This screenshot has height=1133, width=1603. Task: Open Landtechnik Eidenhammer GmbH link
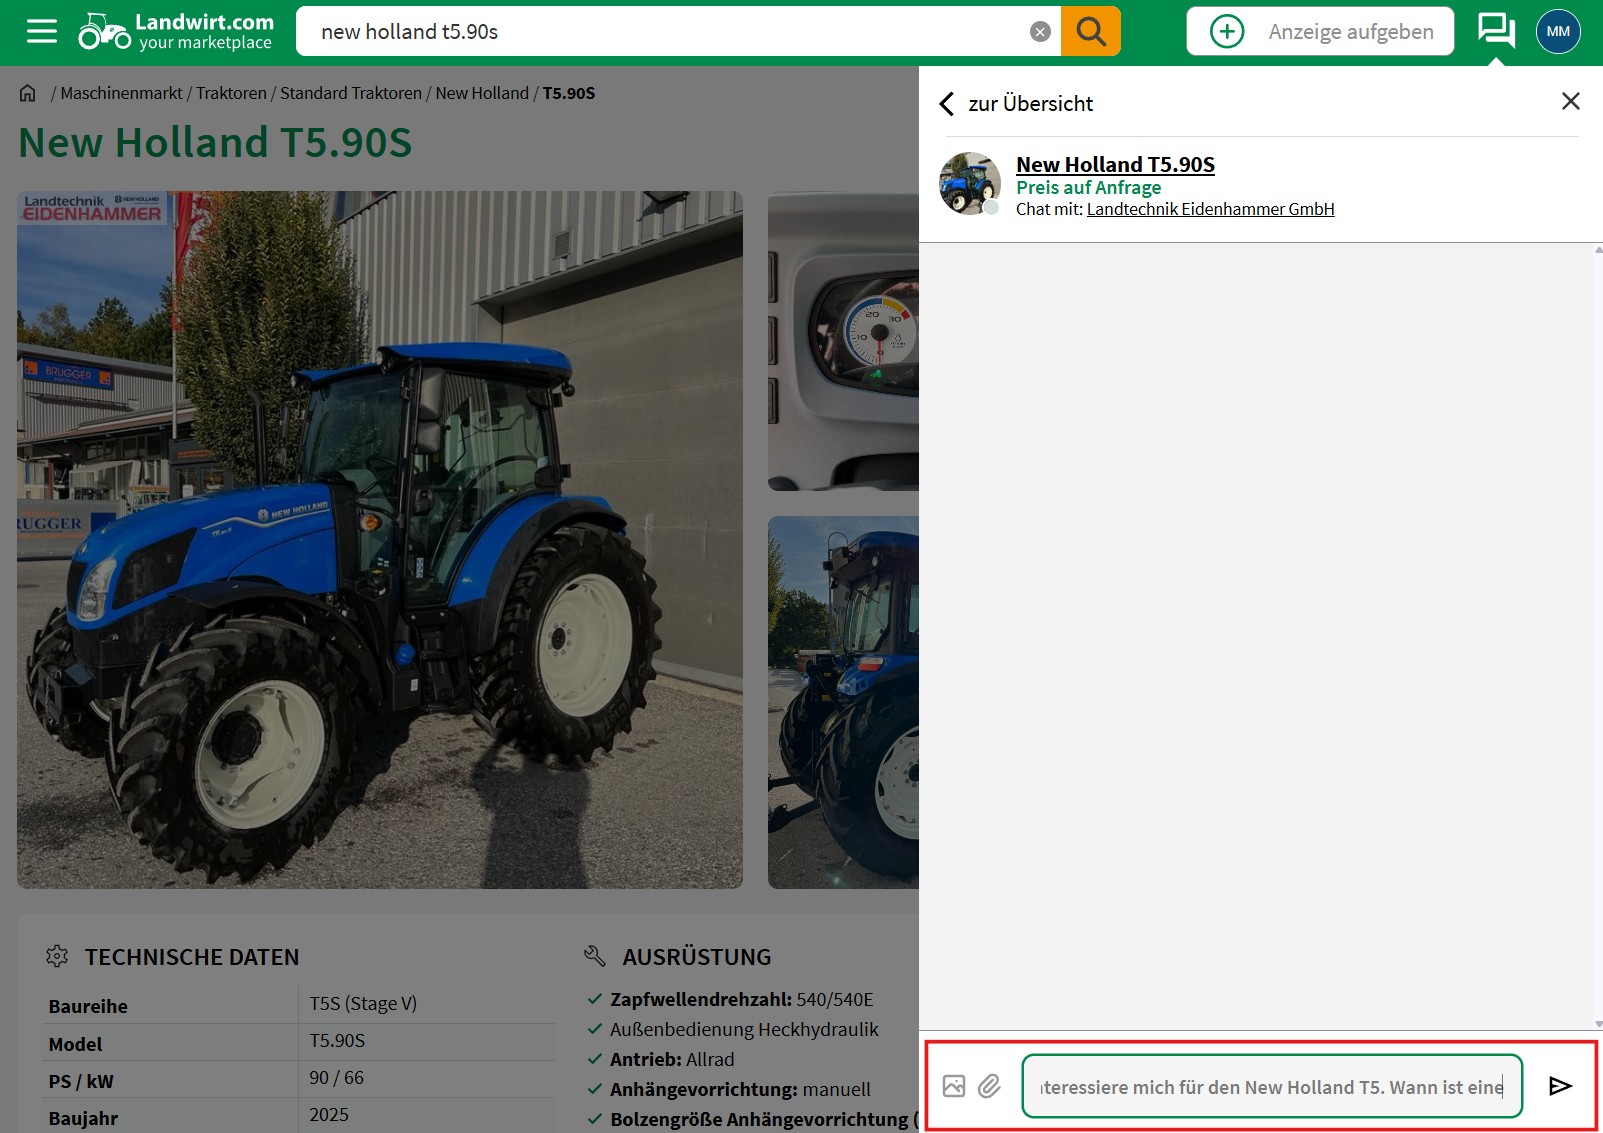[1210, 209]
